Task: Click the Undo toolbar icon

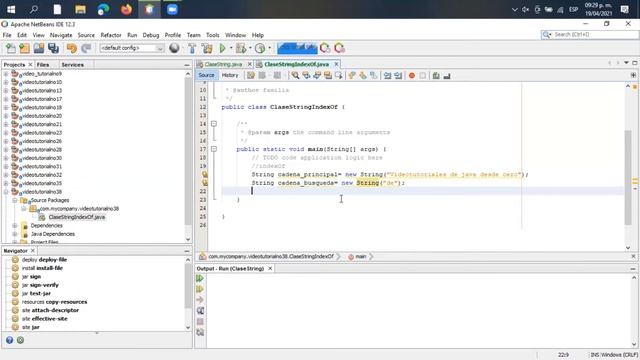Action: pyautogui.click(x=71, y=48)
